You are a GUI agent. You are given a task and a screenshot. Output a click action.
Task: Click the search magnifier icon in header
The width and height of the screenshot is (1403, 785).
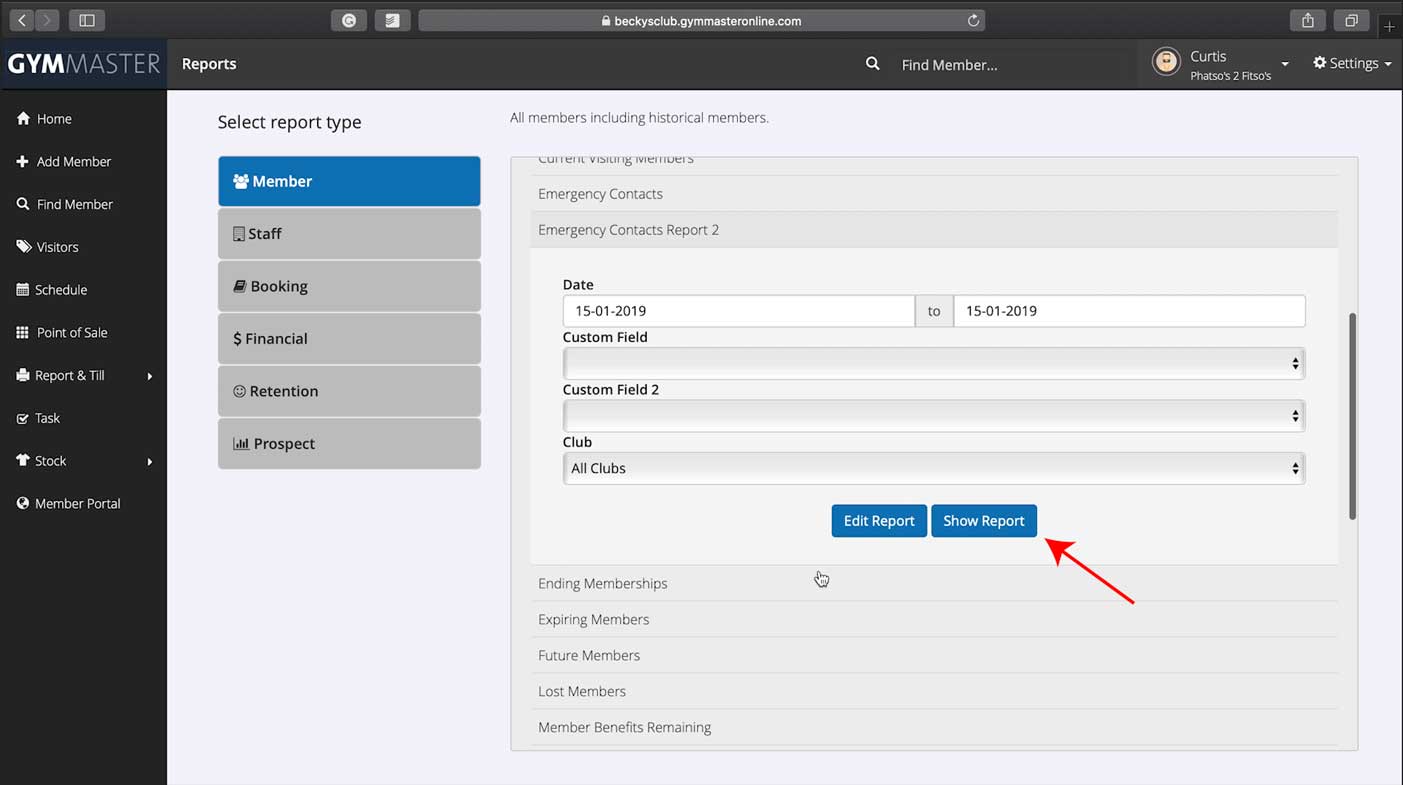click(873, 64)
